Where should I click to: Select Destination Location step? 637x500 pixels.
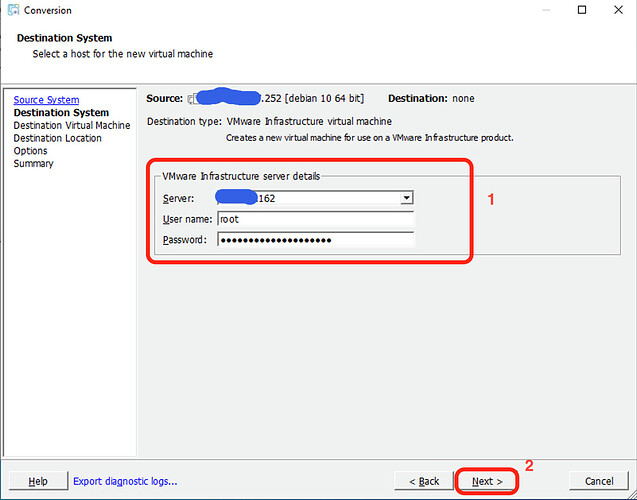click(58, 138)
